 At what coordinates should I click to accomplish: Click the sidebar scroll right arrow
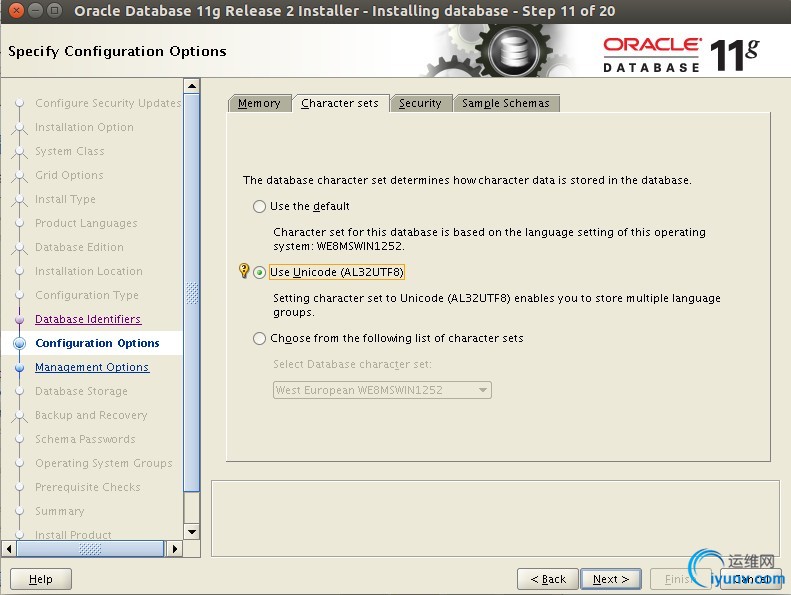coord(174,548)
